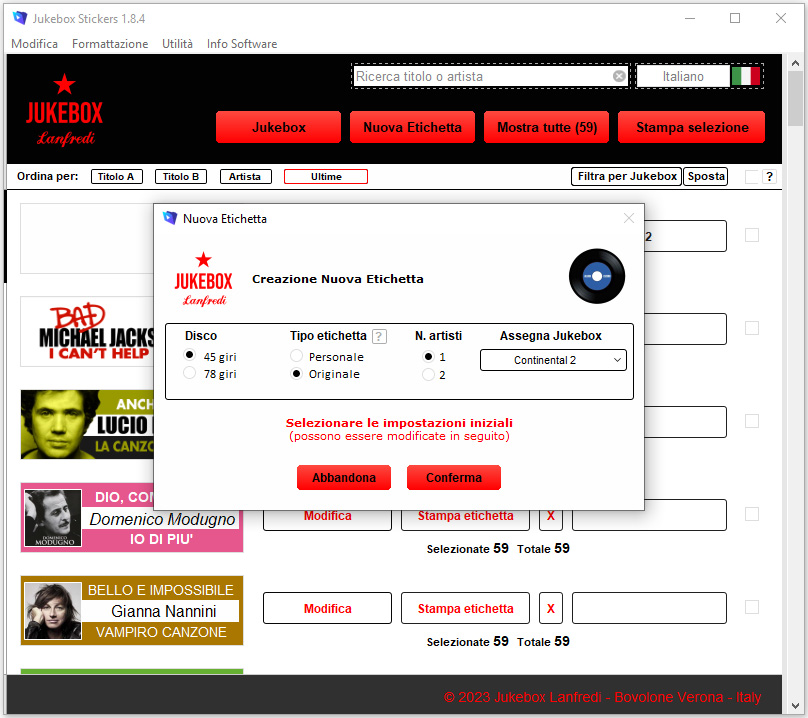The image size is (808, 718).
Task: Click Mostra tutte (59)
Action: click(546, 127)
